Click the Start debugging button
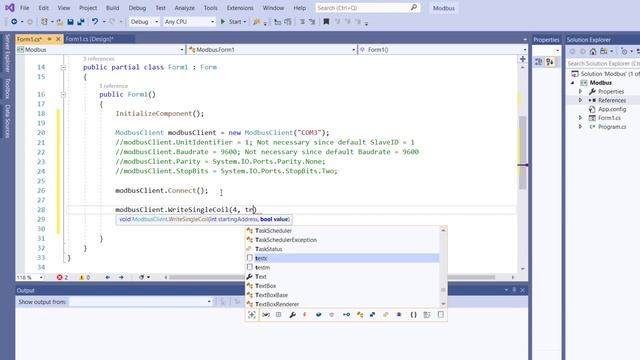The image size is (640, 360). pos(233,22)
